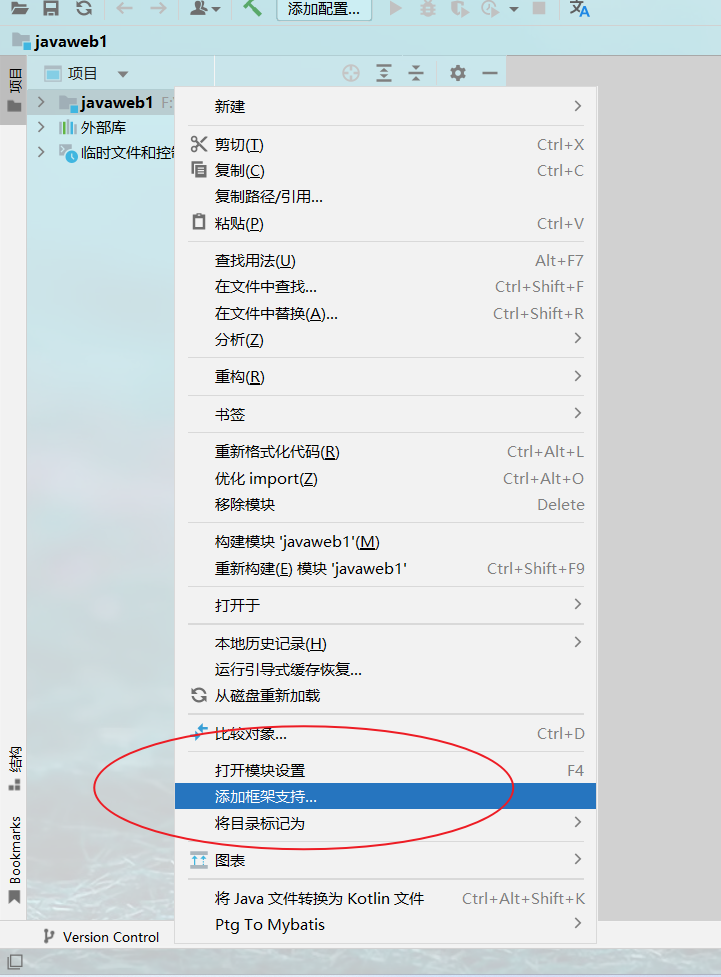Click the Select Opened File crosshair icon
Image resolution: width=721 pixels, height=977 pixels.
pyautogui.click(x=351, y=73)
